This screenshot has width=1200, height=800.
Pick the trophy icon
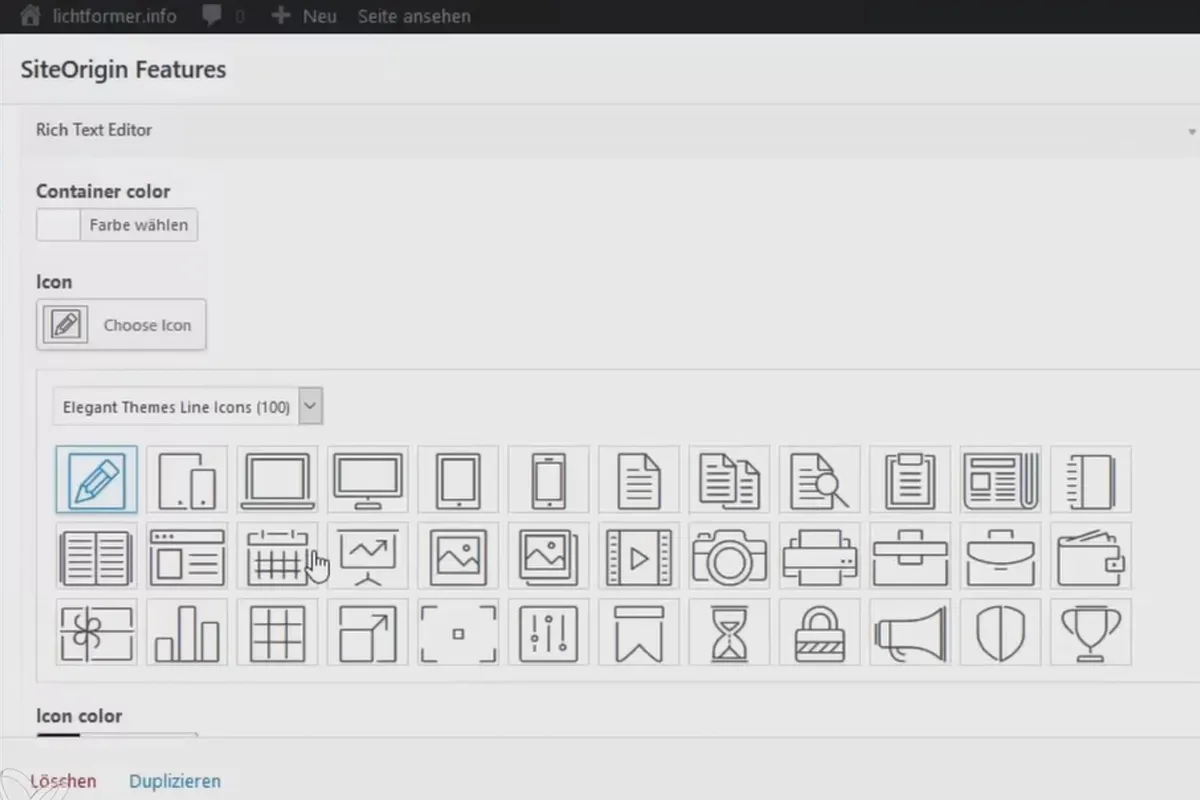click(x=1091, y=632)
